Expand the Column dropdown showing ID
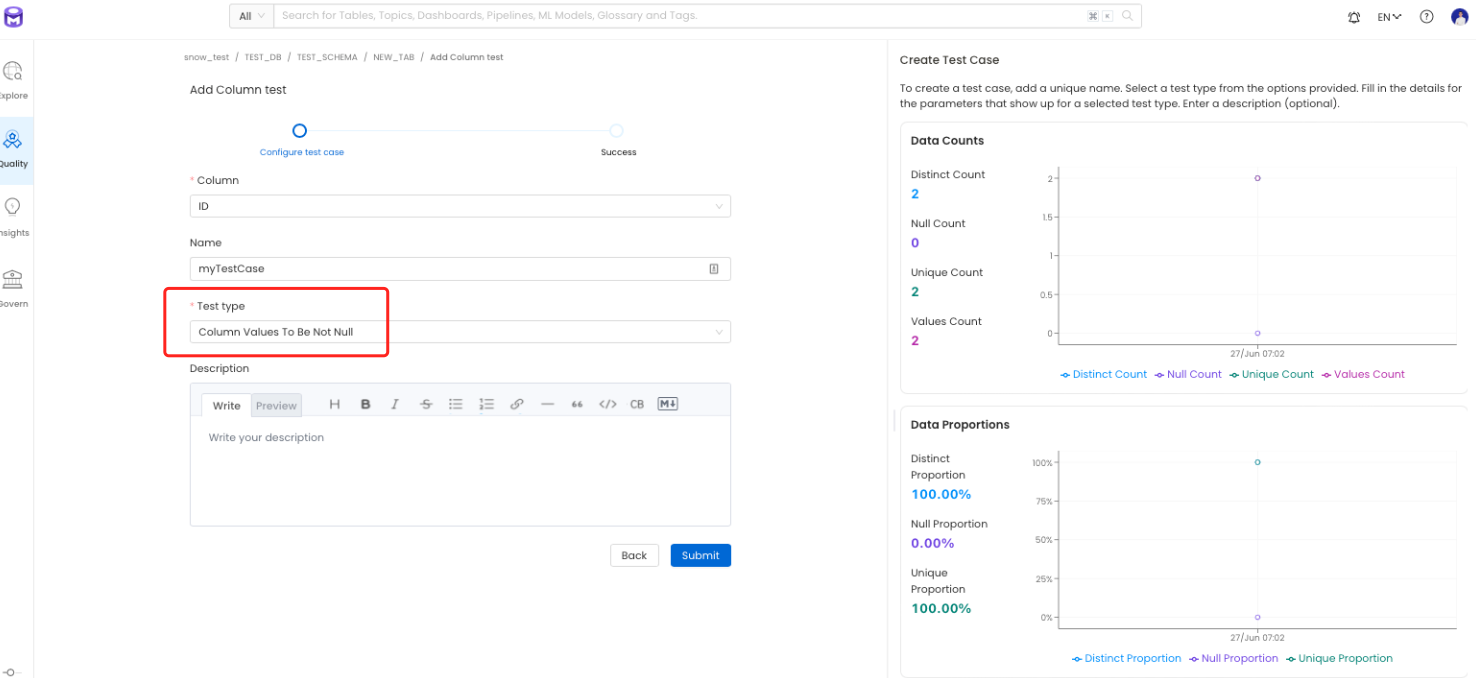The image size is (1476, 678). tap(460, 206)
